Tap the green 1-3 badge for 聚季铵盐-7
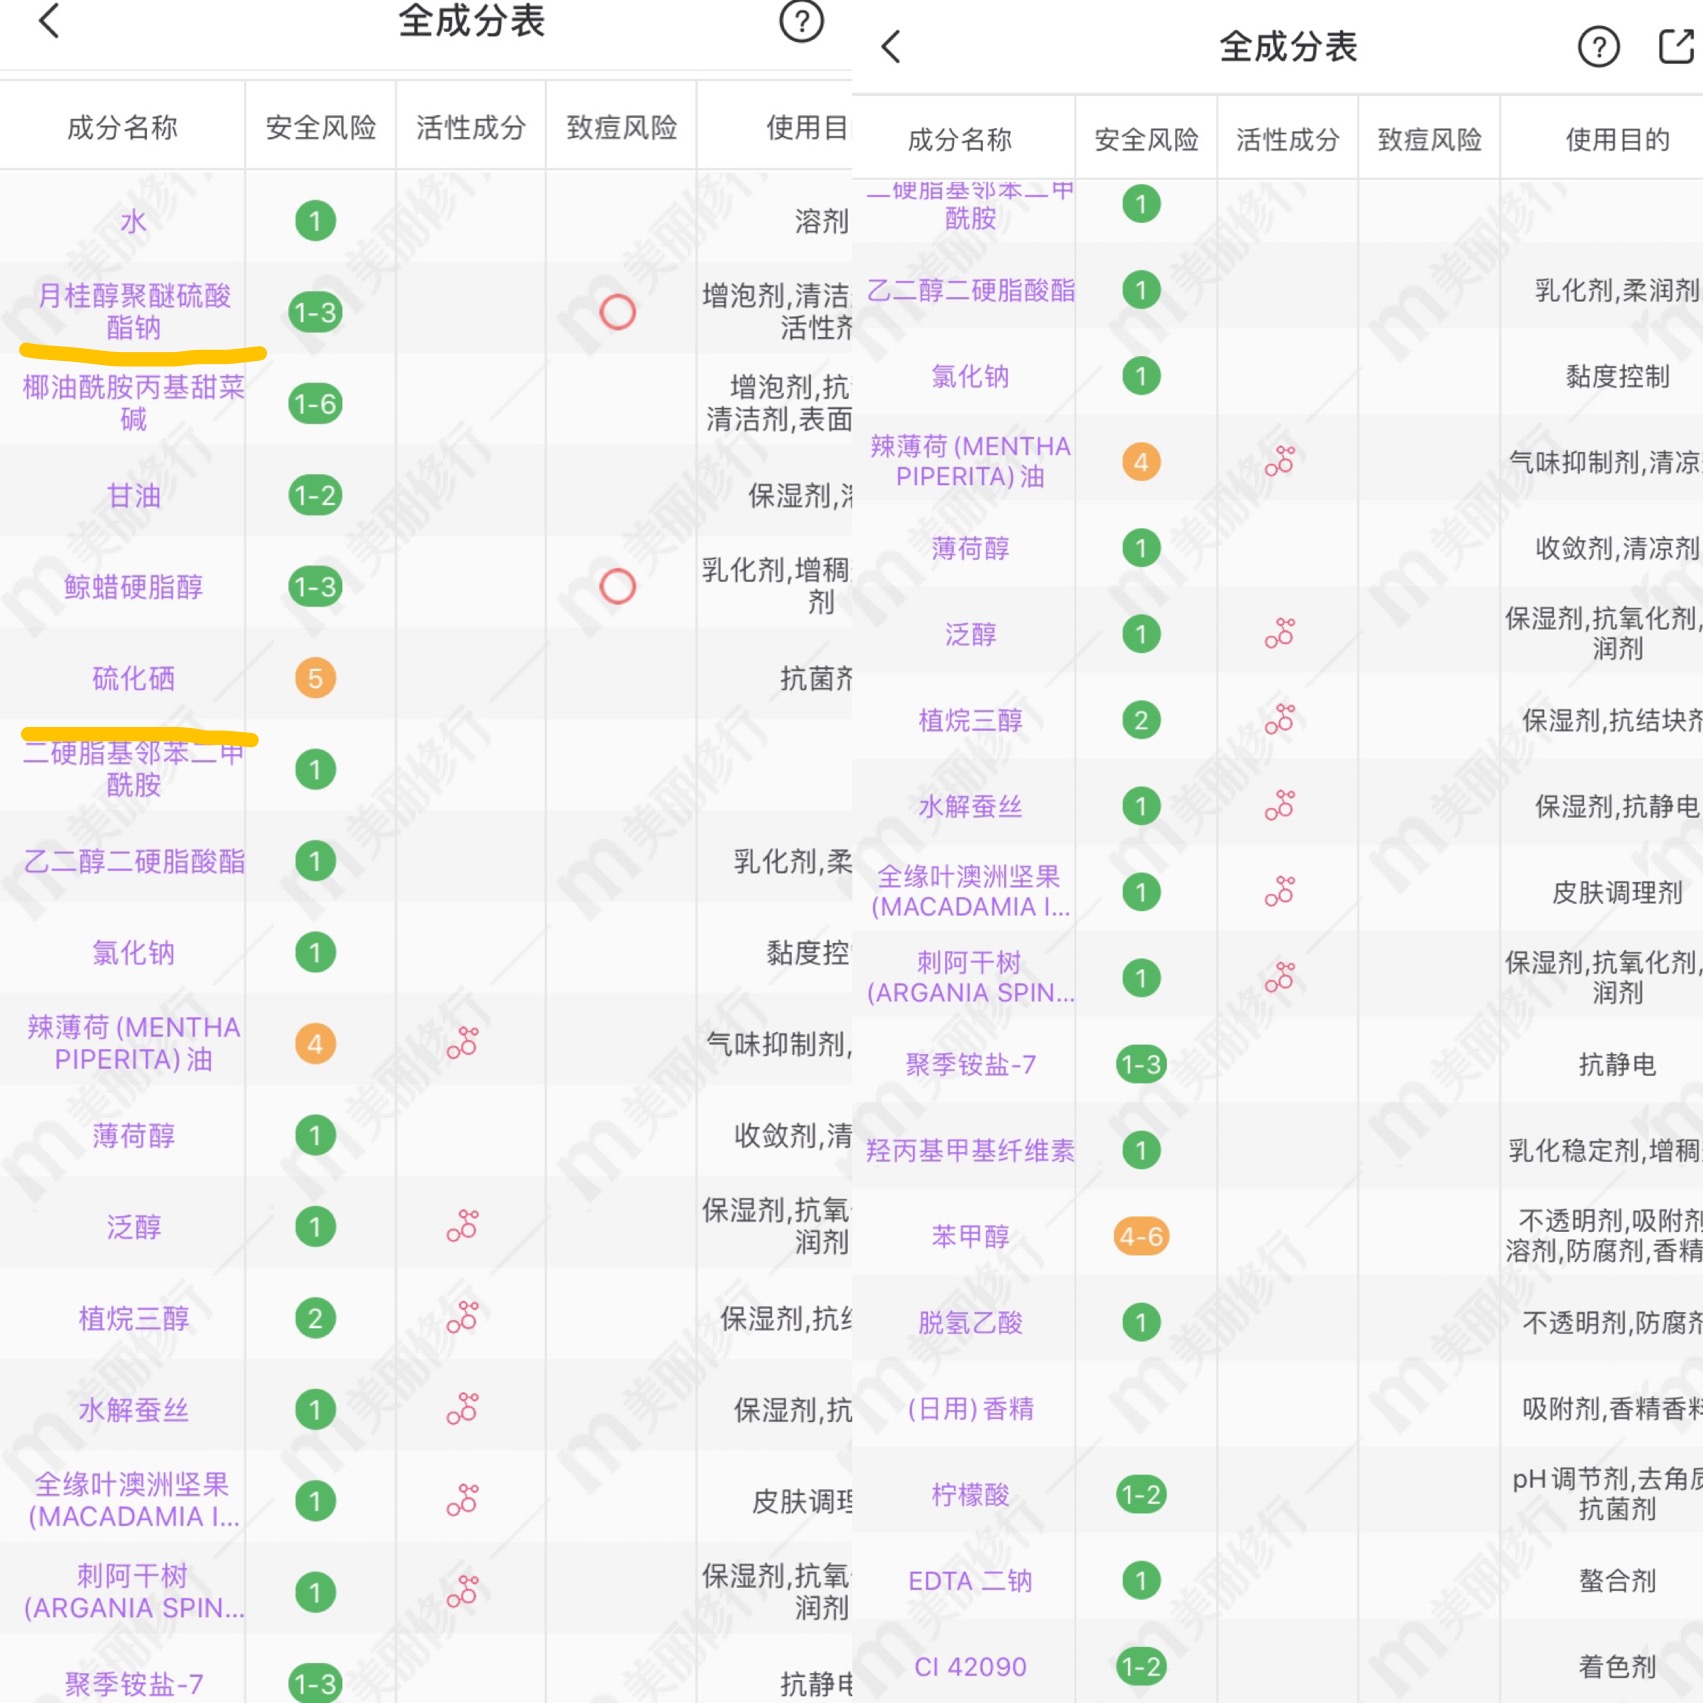The image size is (1703, 1703). click(x=1140, y=1064)
